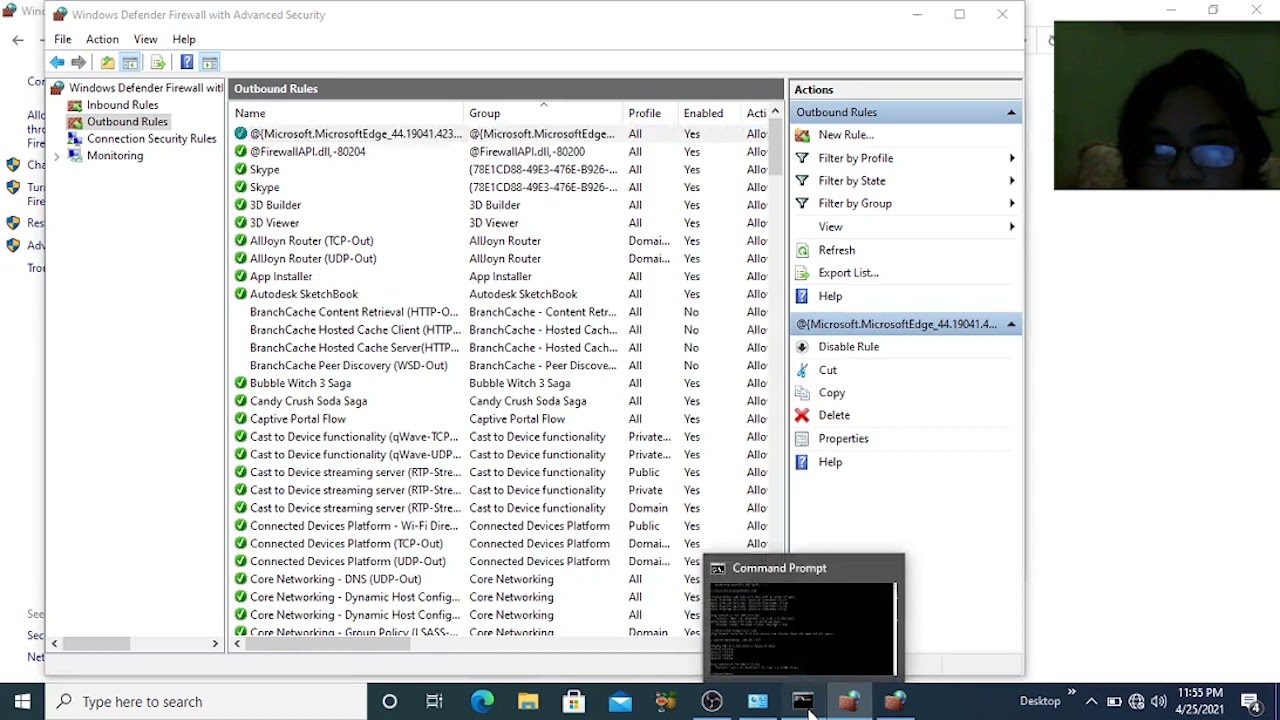This screenshot has height=720, width=1280.
Task: Open the Action menu
Action: point(102,39)
